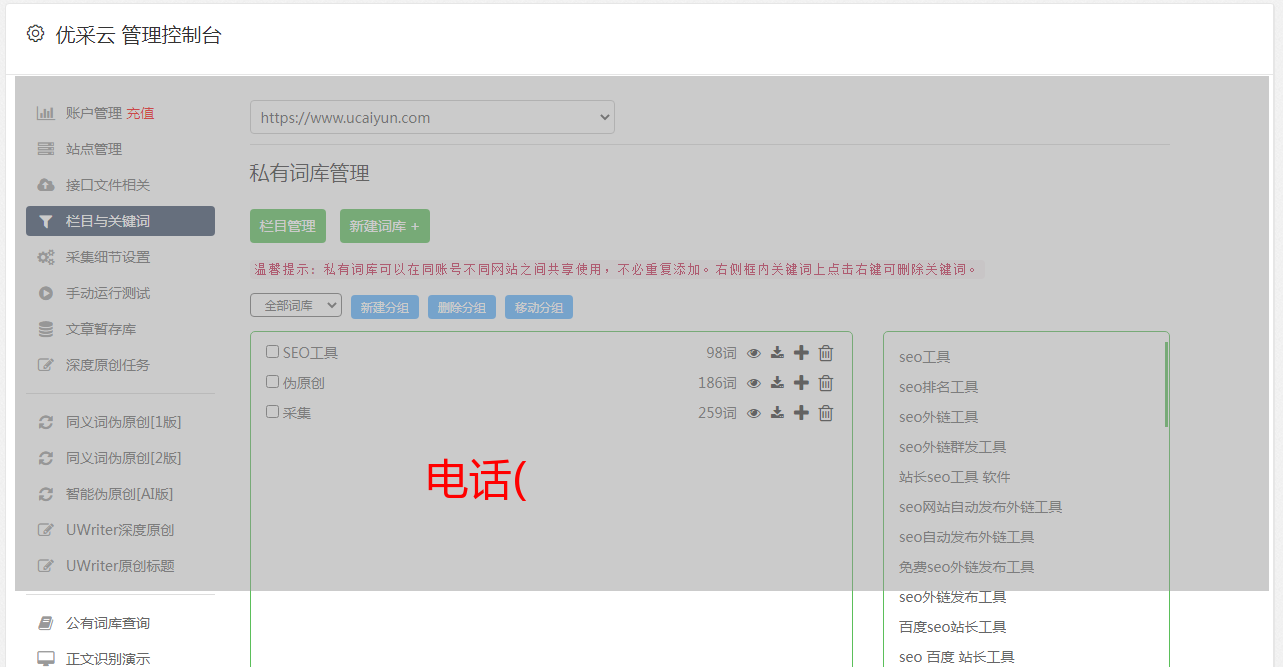1283x667 pixels.
Task: Click the 删除分组 button
Action: pyautogui.click(x=462, y=308)
